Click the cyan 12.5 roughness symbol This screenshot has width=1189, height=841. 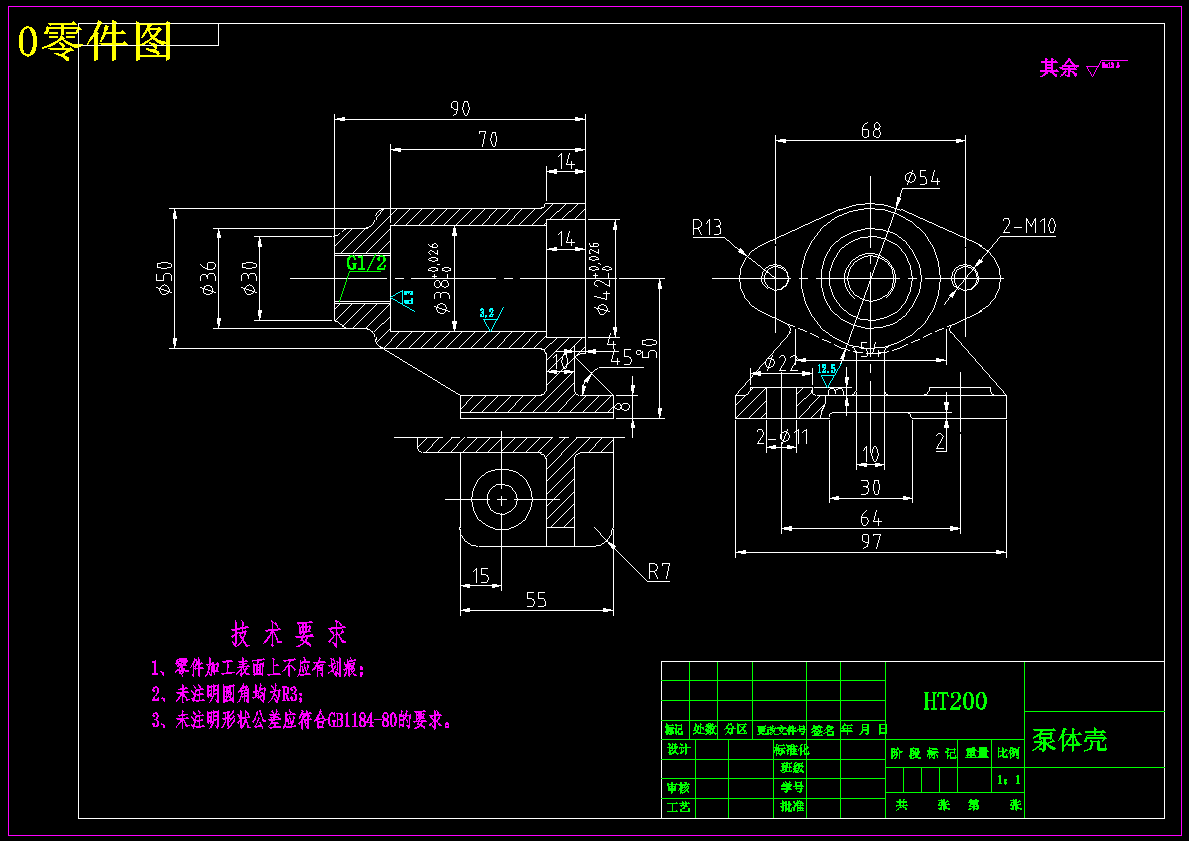coord(827,375)
